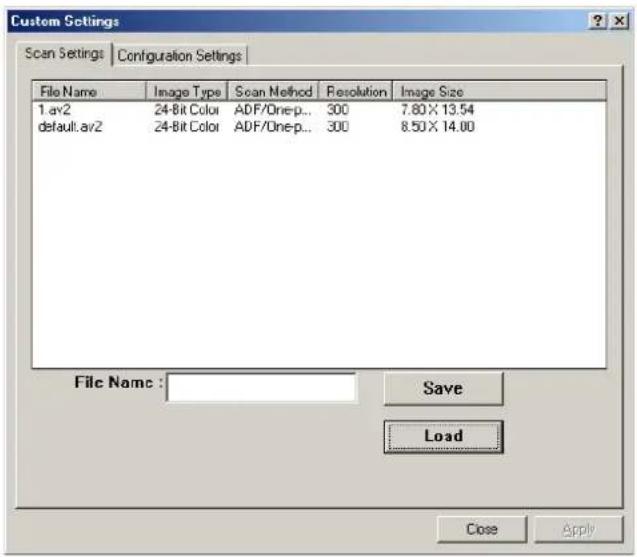The height and width of the screenshot is (557, 637).
Task: Sort by the File Name column header
Action: coord(89,91)
